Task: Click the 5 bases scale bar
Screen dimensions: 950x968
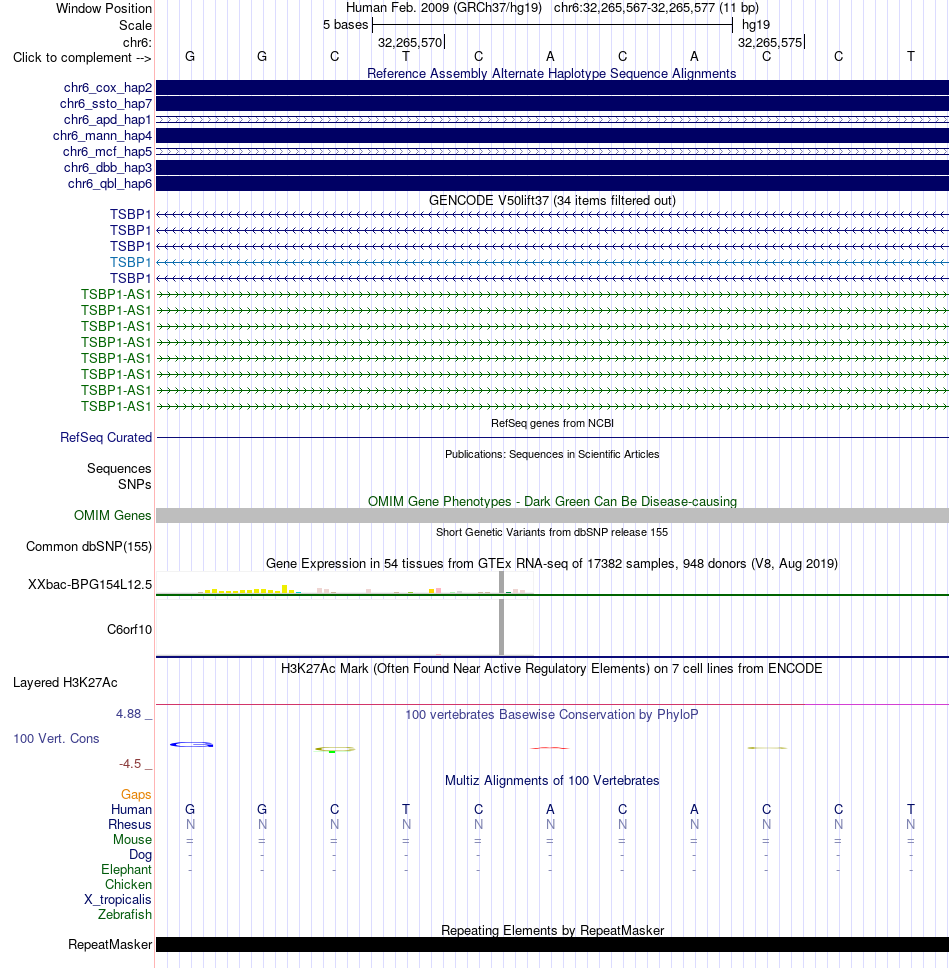Action: pos(552,25)
